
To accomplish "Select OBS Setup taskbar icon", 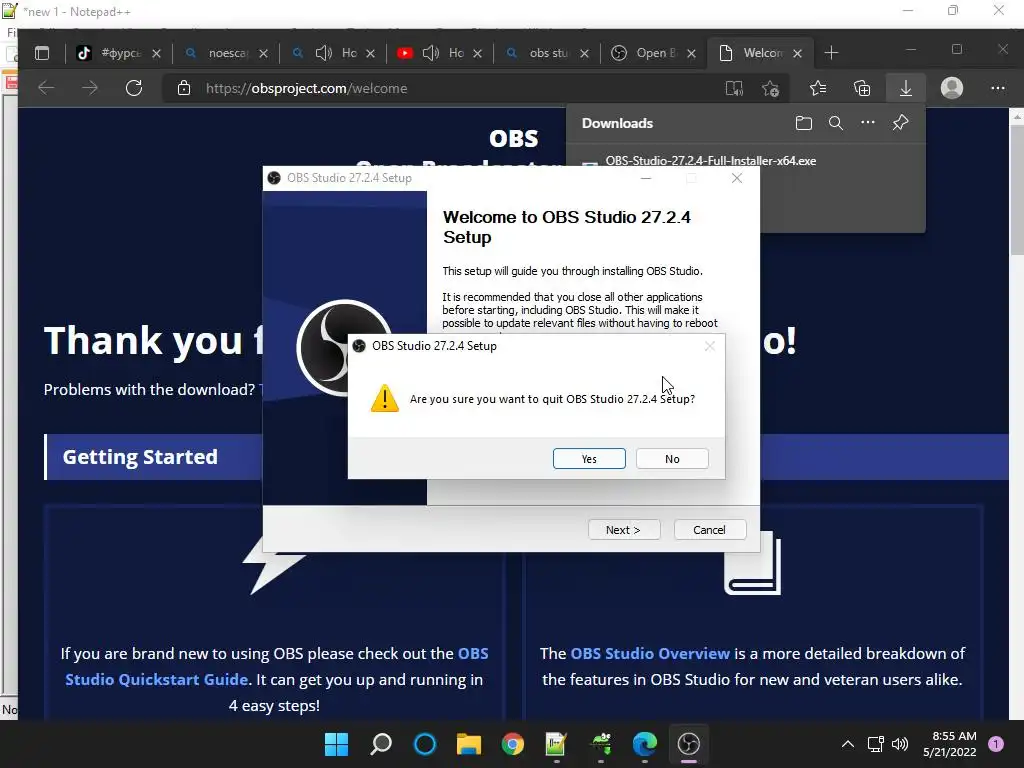I will 688,744.
